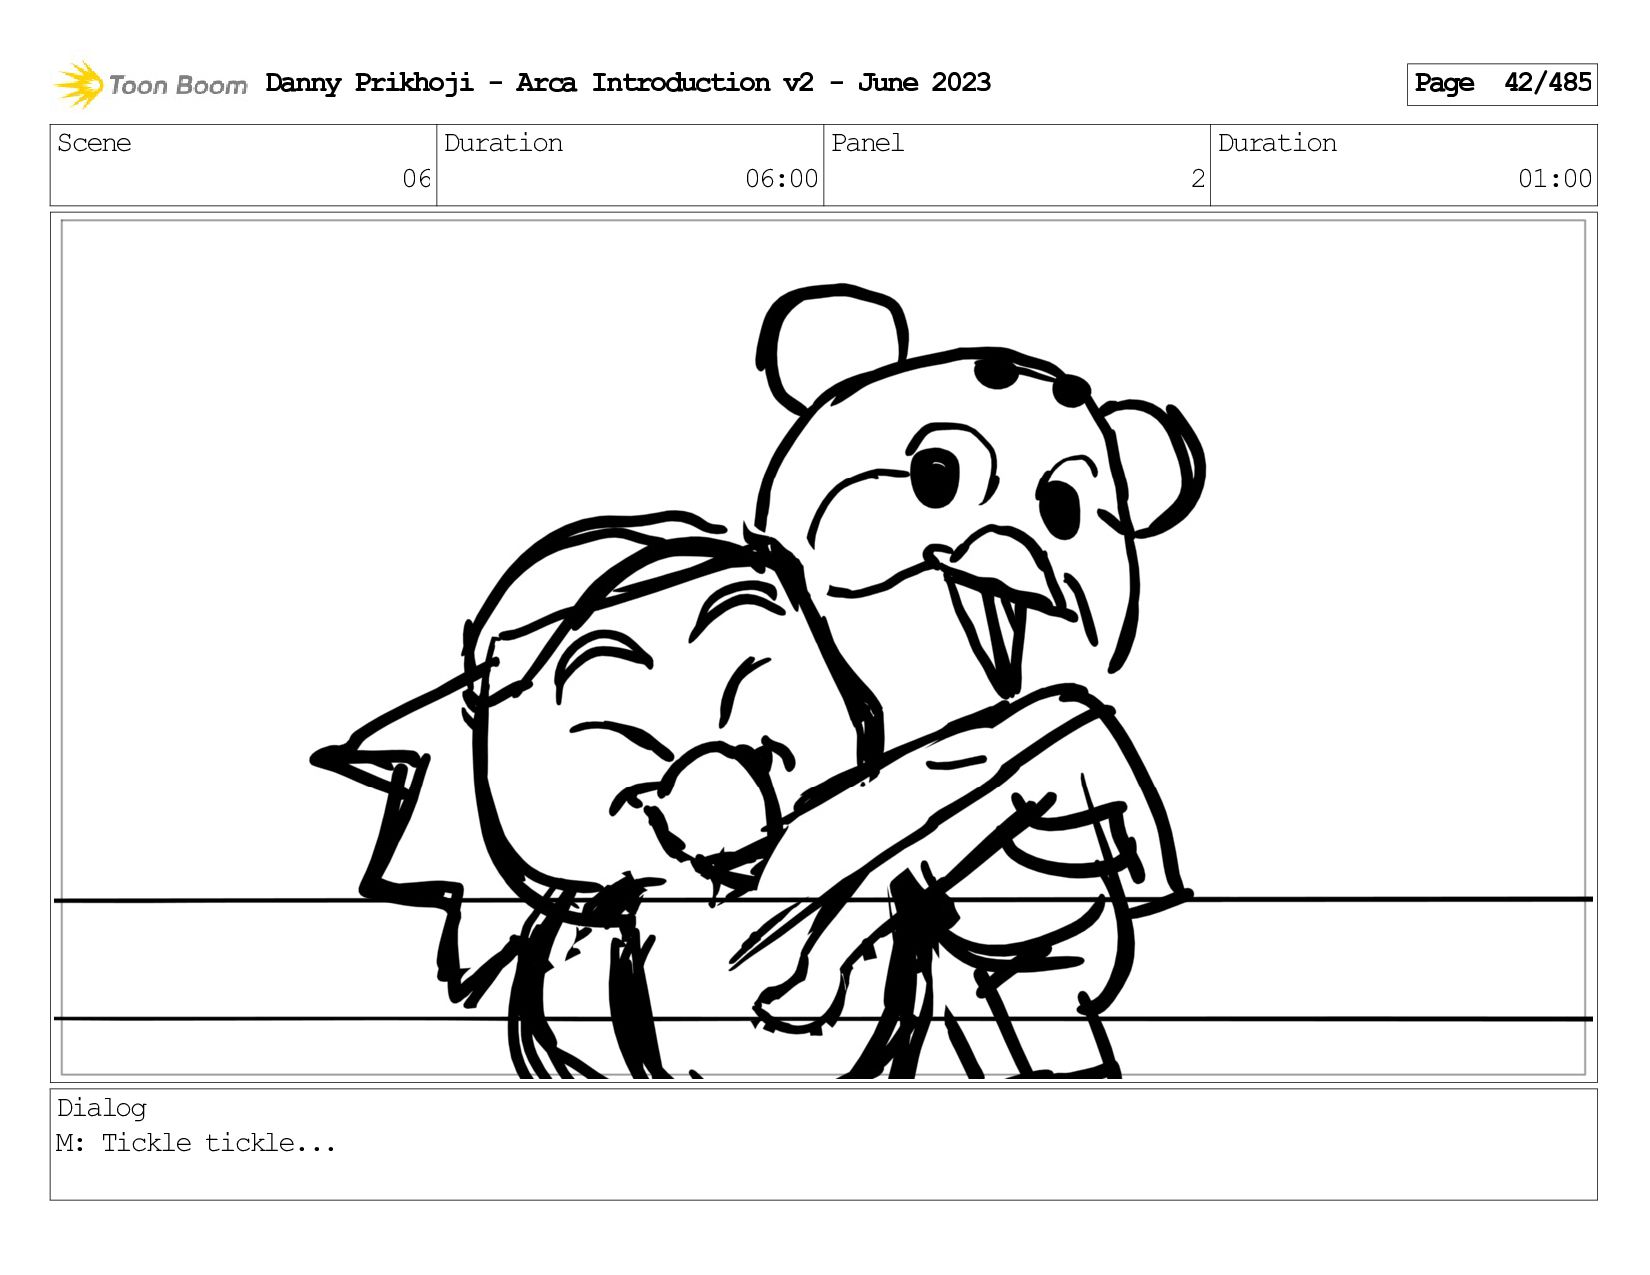Click the scene number '06'

pyautogui.click(x=416, y=179)
